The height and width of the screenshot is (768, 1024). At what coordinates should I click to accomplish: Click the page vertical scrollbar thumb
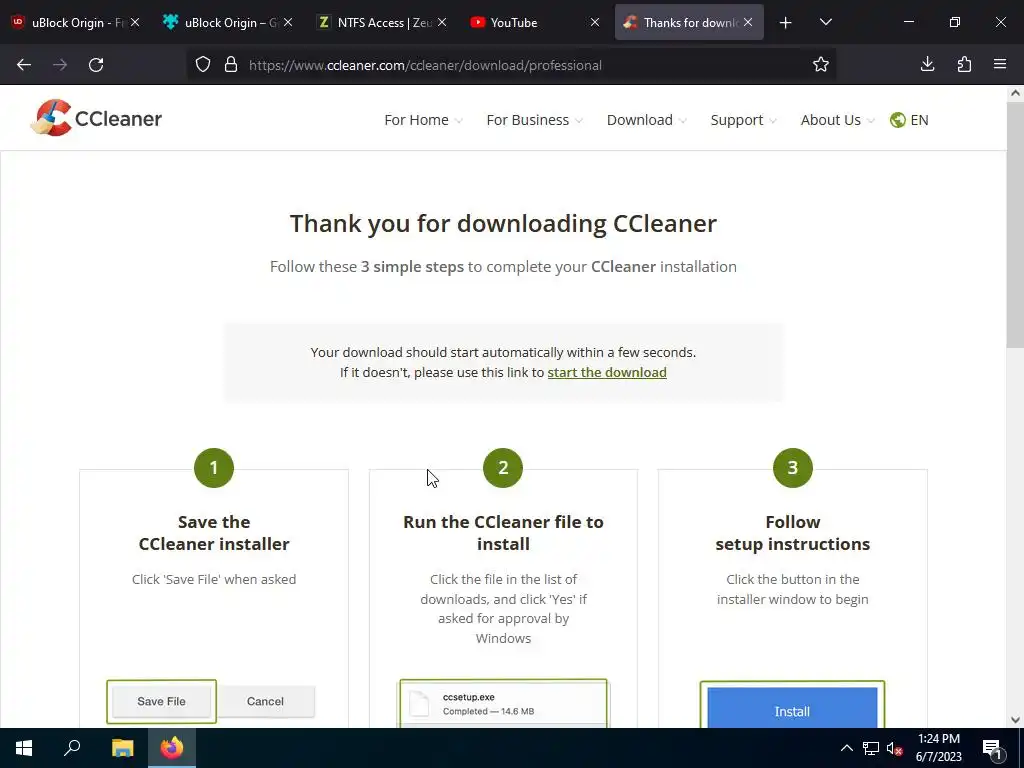[1015, 225]
